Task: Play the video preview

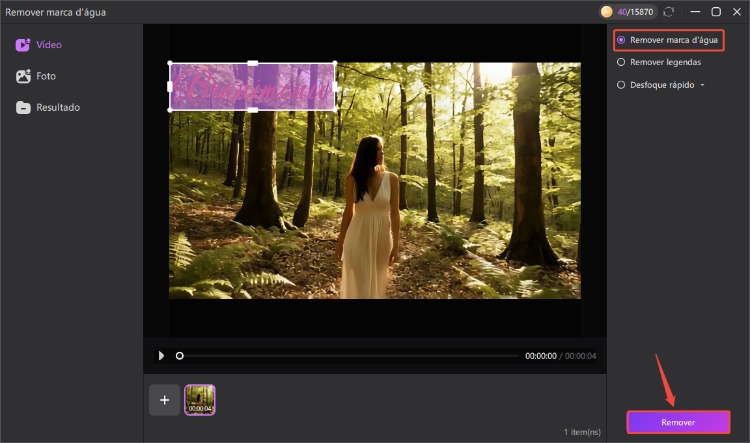Action: pos(162,355)
